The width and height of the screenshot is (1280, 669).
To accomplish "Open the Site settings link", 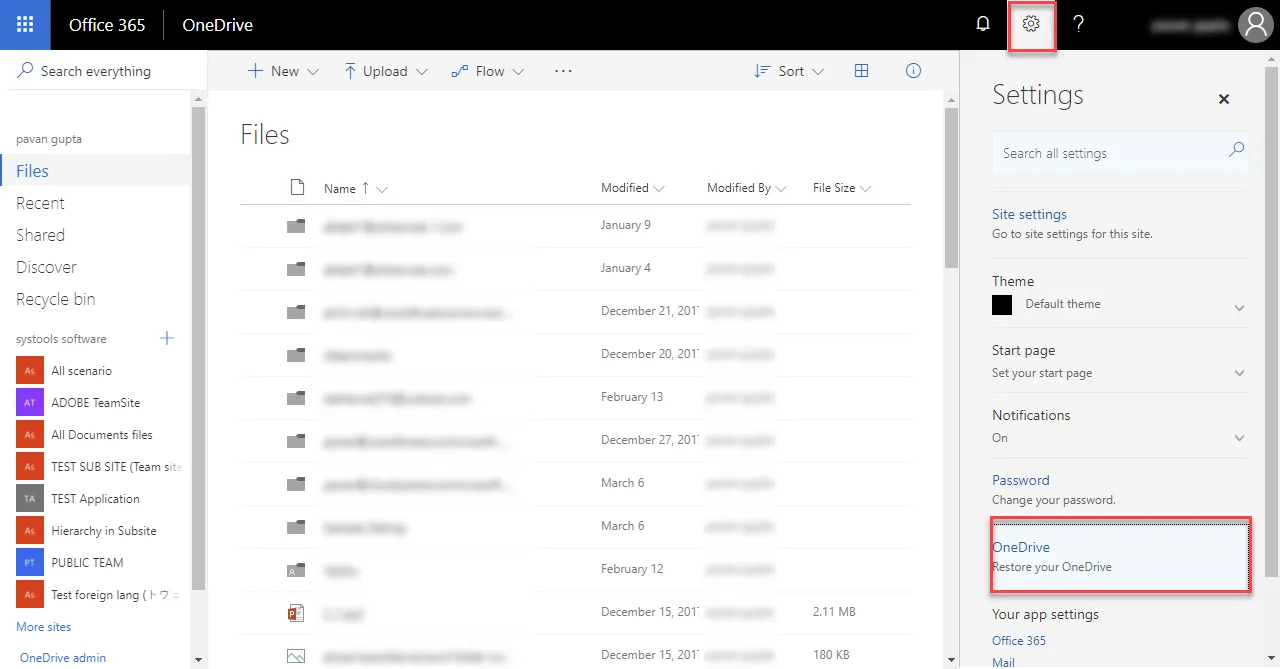I will pos(1029,214).
